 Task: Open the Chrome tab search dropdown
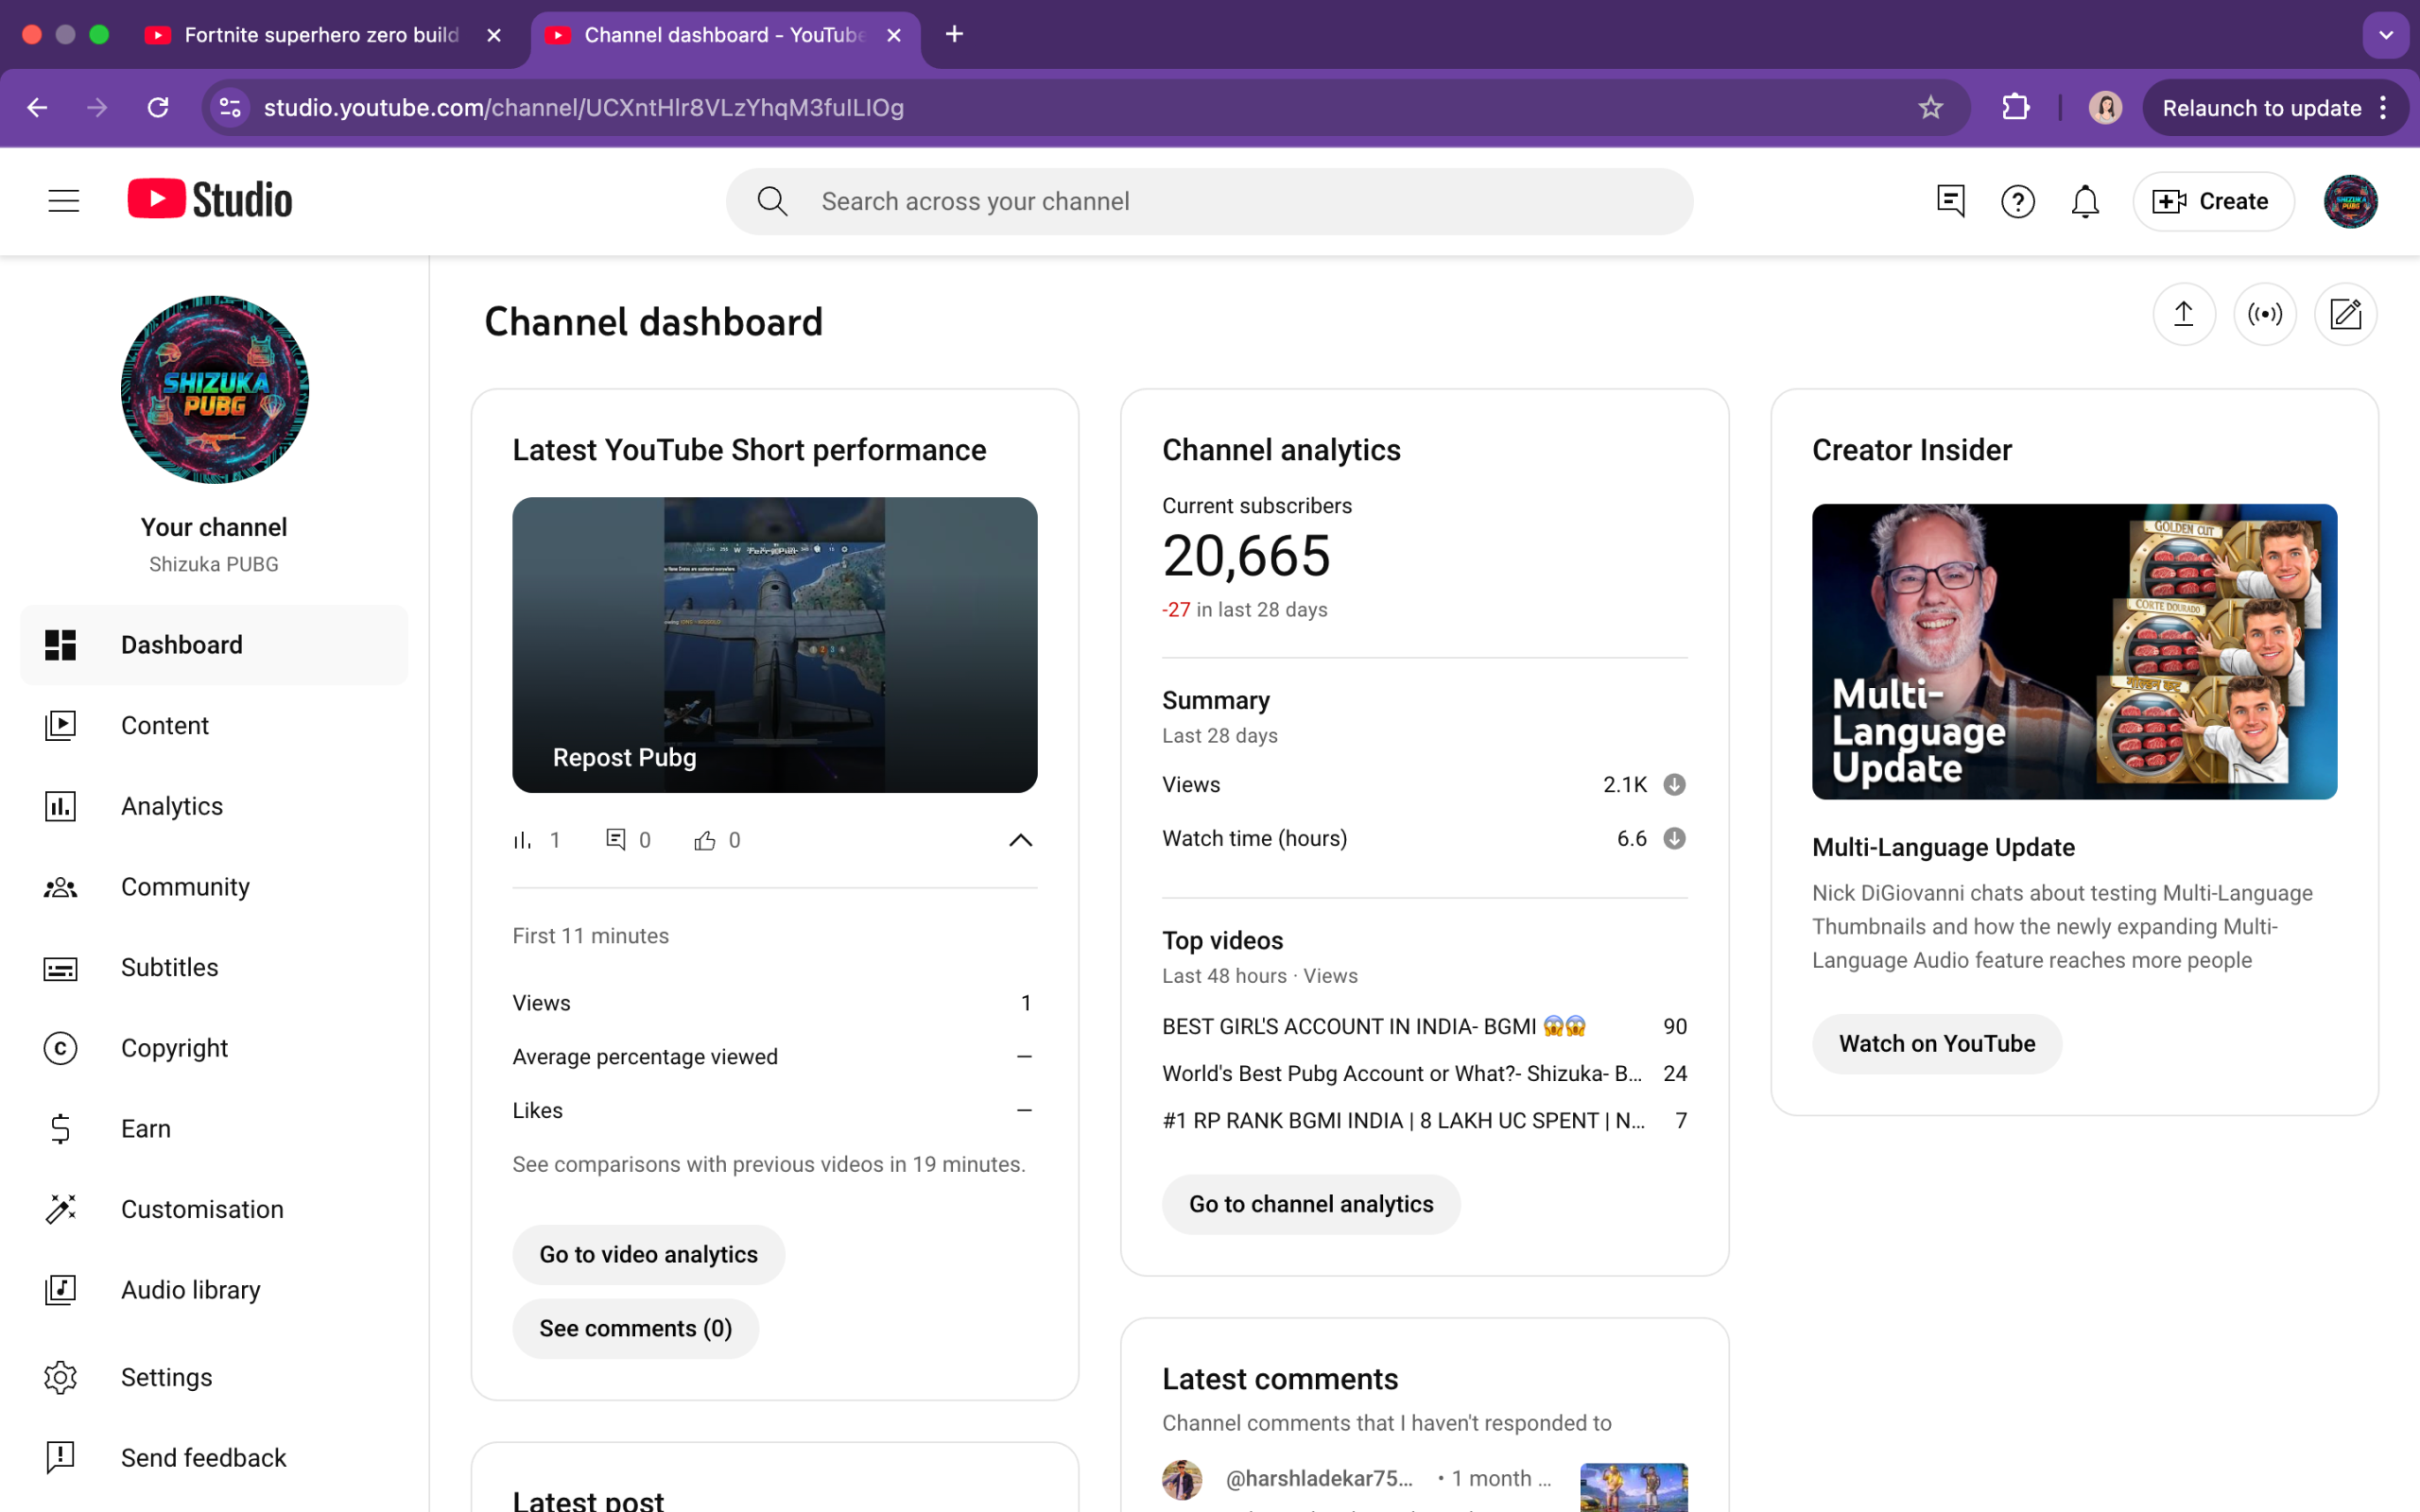point(2386,35)
